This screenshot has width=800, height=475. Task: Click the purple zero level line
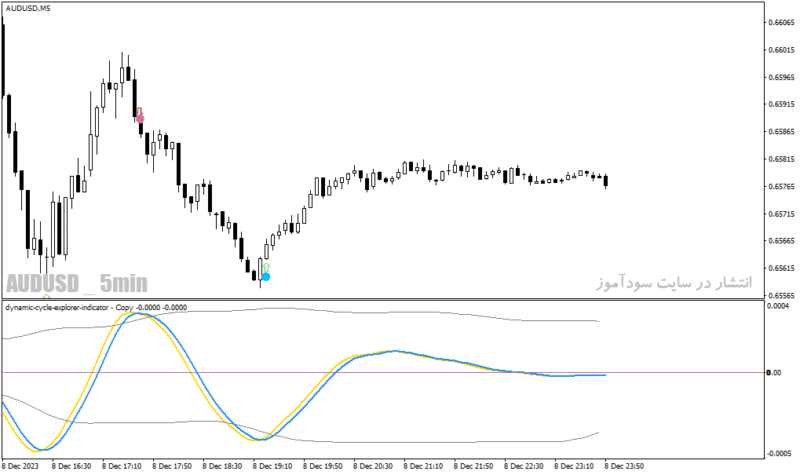tap(383, 373)
